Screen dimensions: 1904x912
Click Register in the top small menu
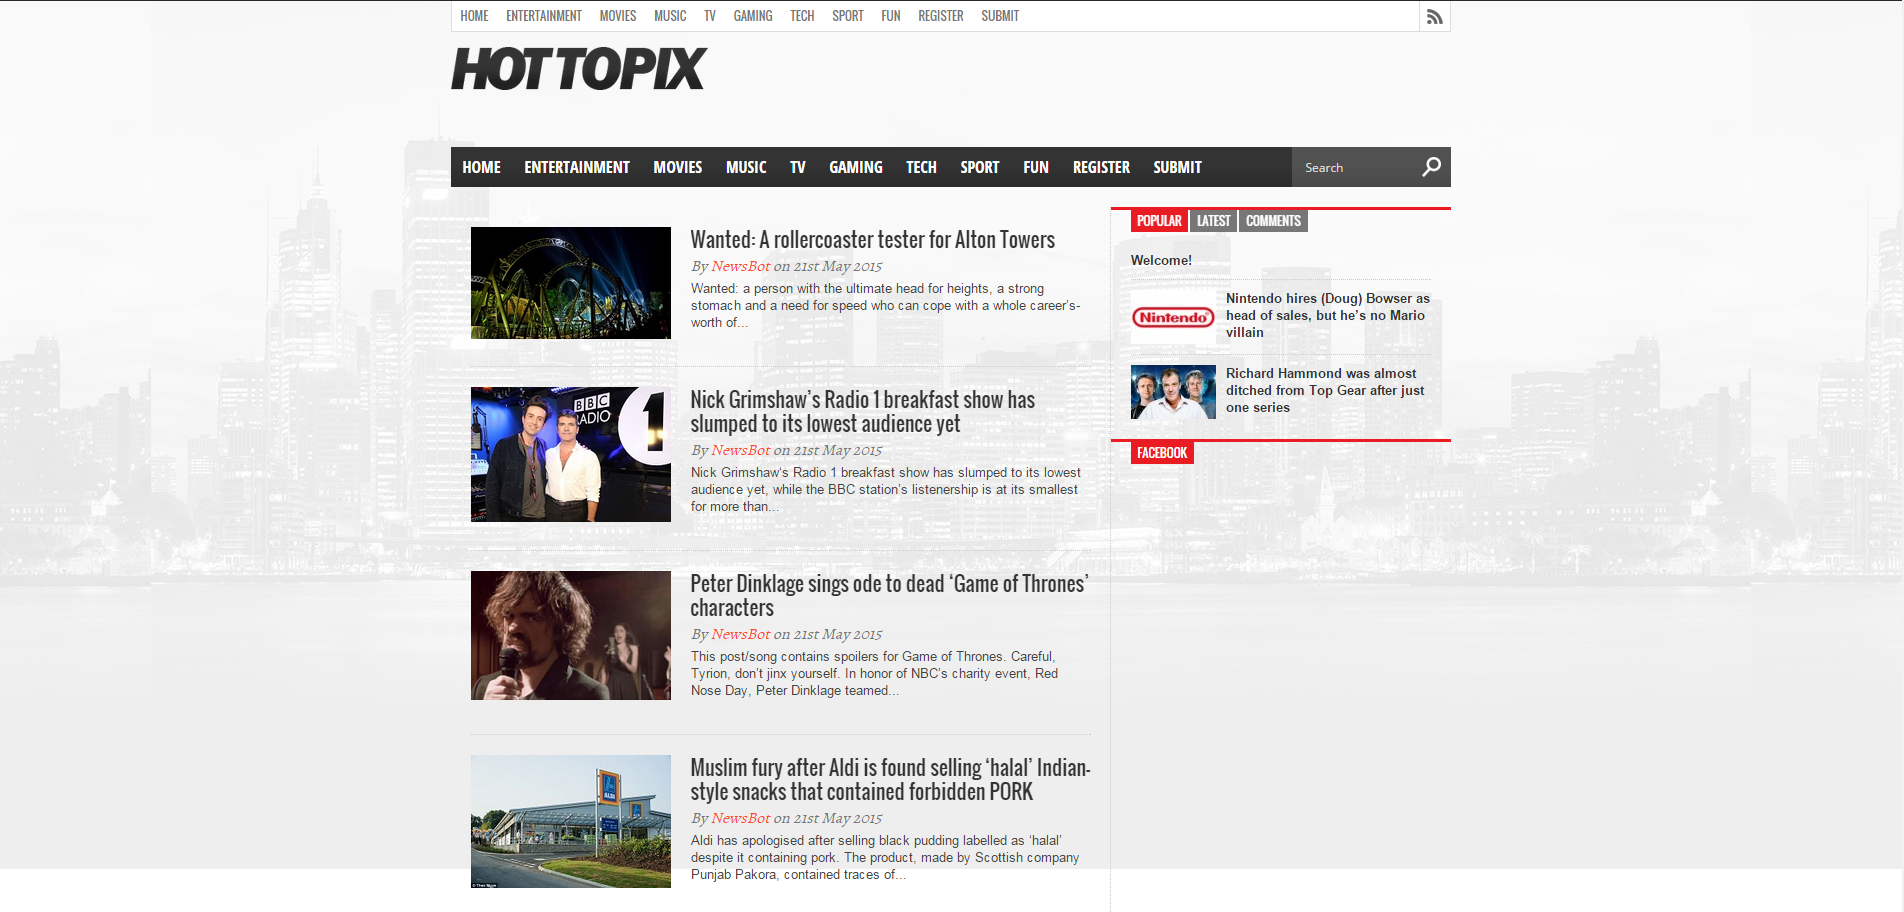(941, 16)
